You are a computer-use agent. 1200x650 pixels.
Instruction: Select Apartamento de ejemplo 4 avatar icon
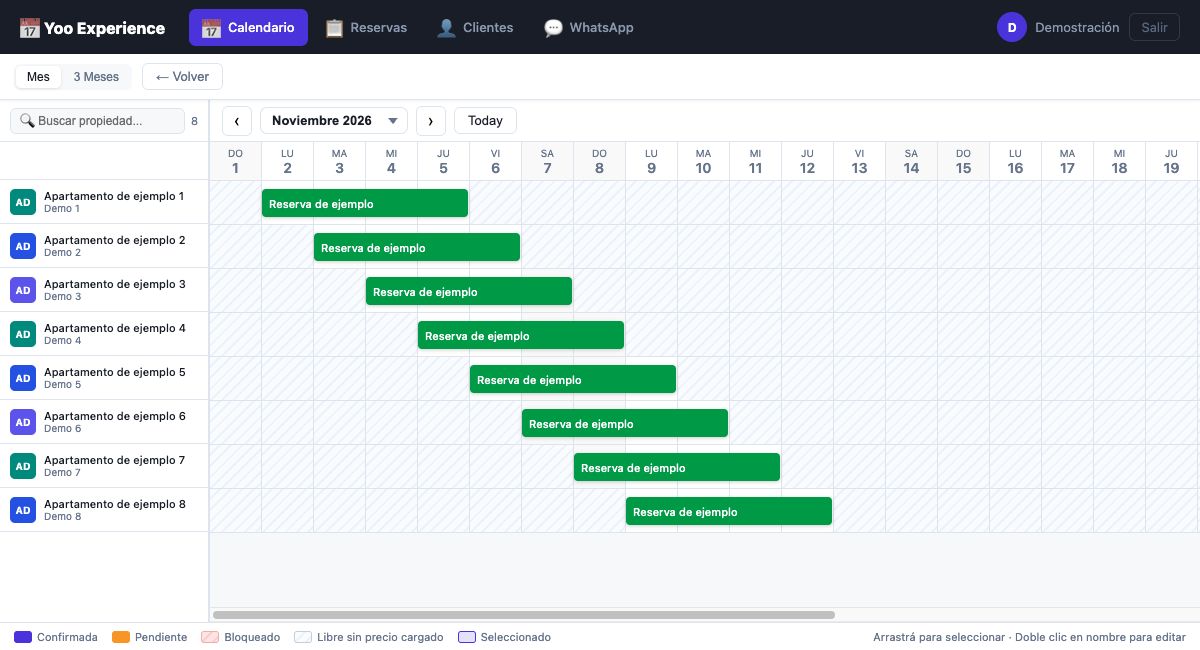23,334
